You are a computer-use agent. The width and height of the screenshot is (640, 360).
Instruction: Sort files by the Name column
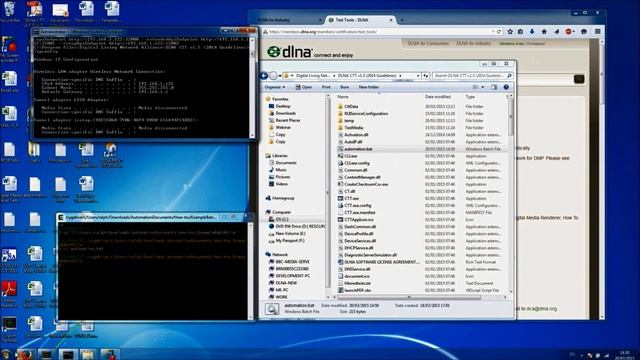[x=343, y=97]
